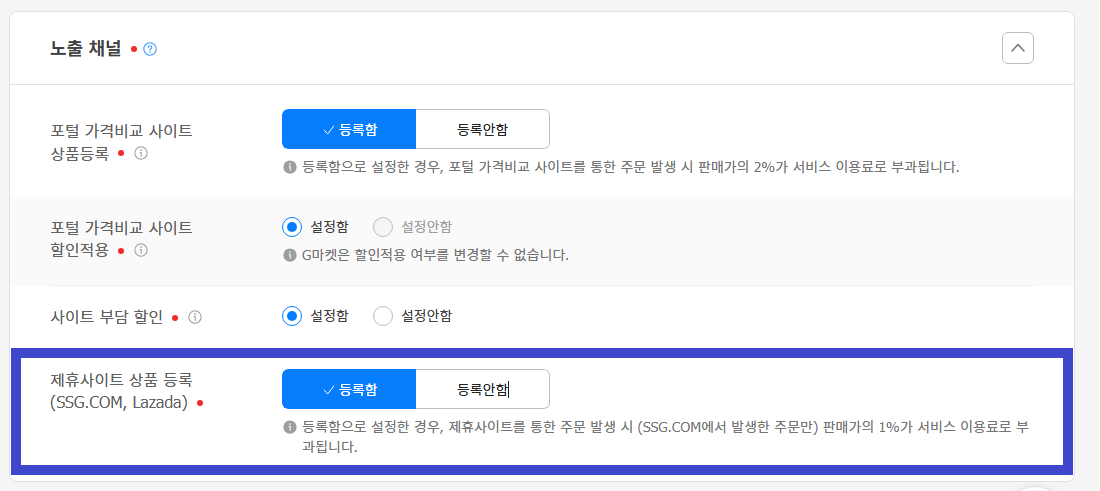Screen dimensions: 1100x491
Task: Click info icon beside 포털 가격비교 사이트 상품등록
Action: [141, 153]
